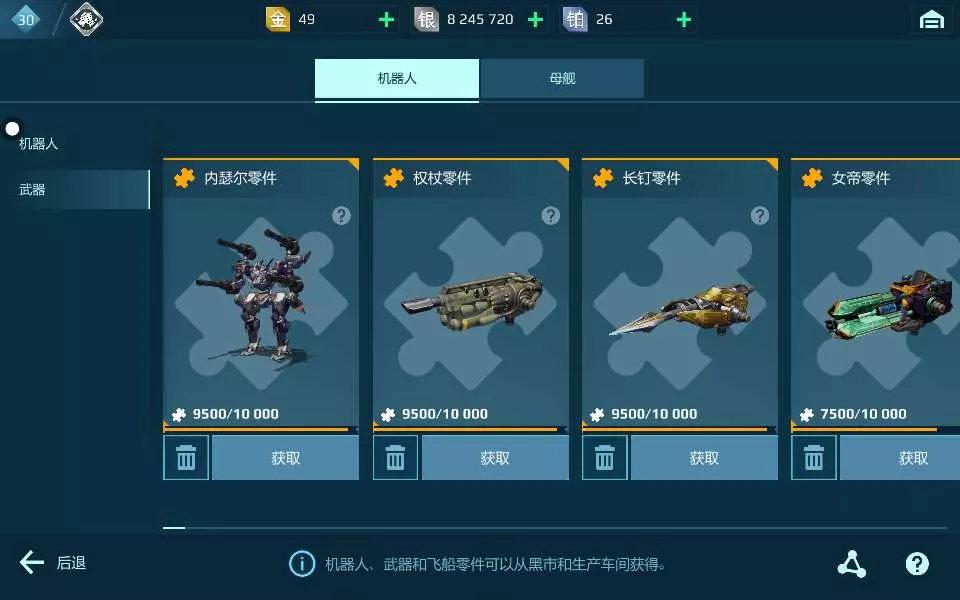This screenshot has height=600, width=960.
Task: Add platinum using its plus icon
Action: point(684,20)
